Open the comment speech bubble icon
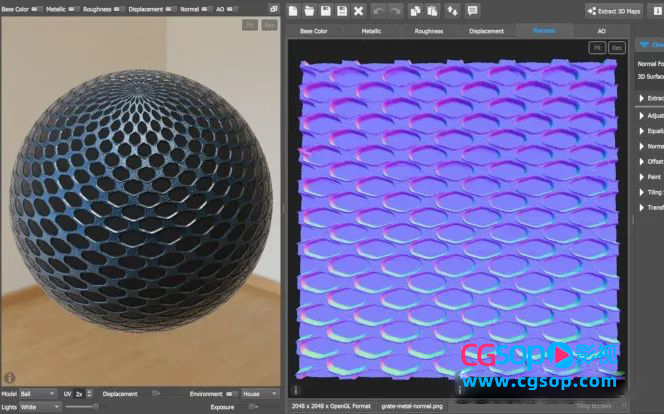The image size is (664, 414). 472,10
